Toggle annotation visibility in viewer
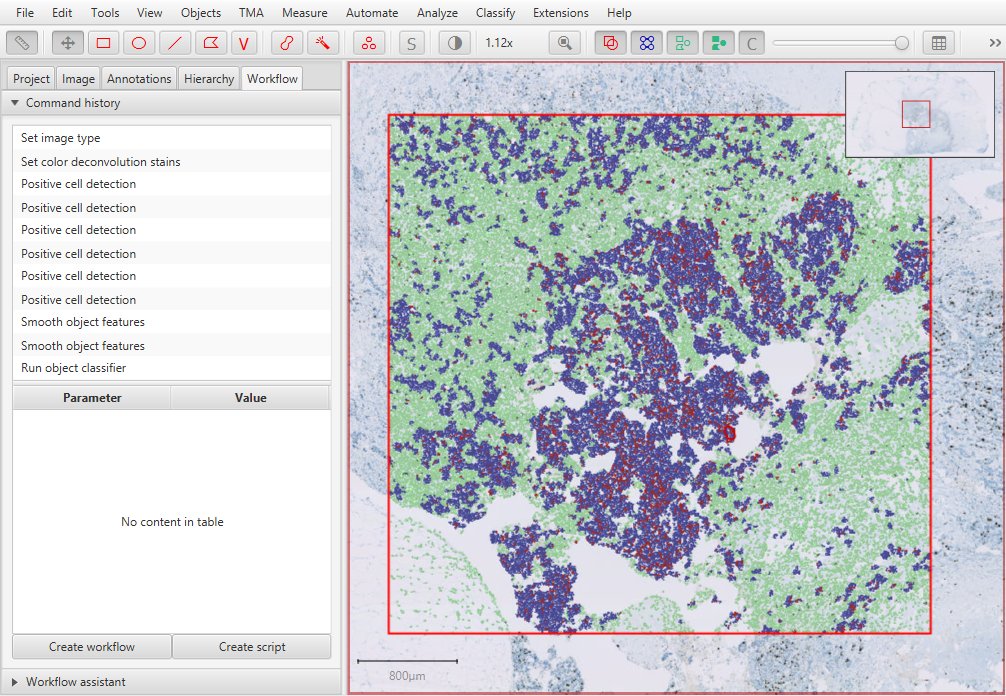 click(x=611, y=43)
